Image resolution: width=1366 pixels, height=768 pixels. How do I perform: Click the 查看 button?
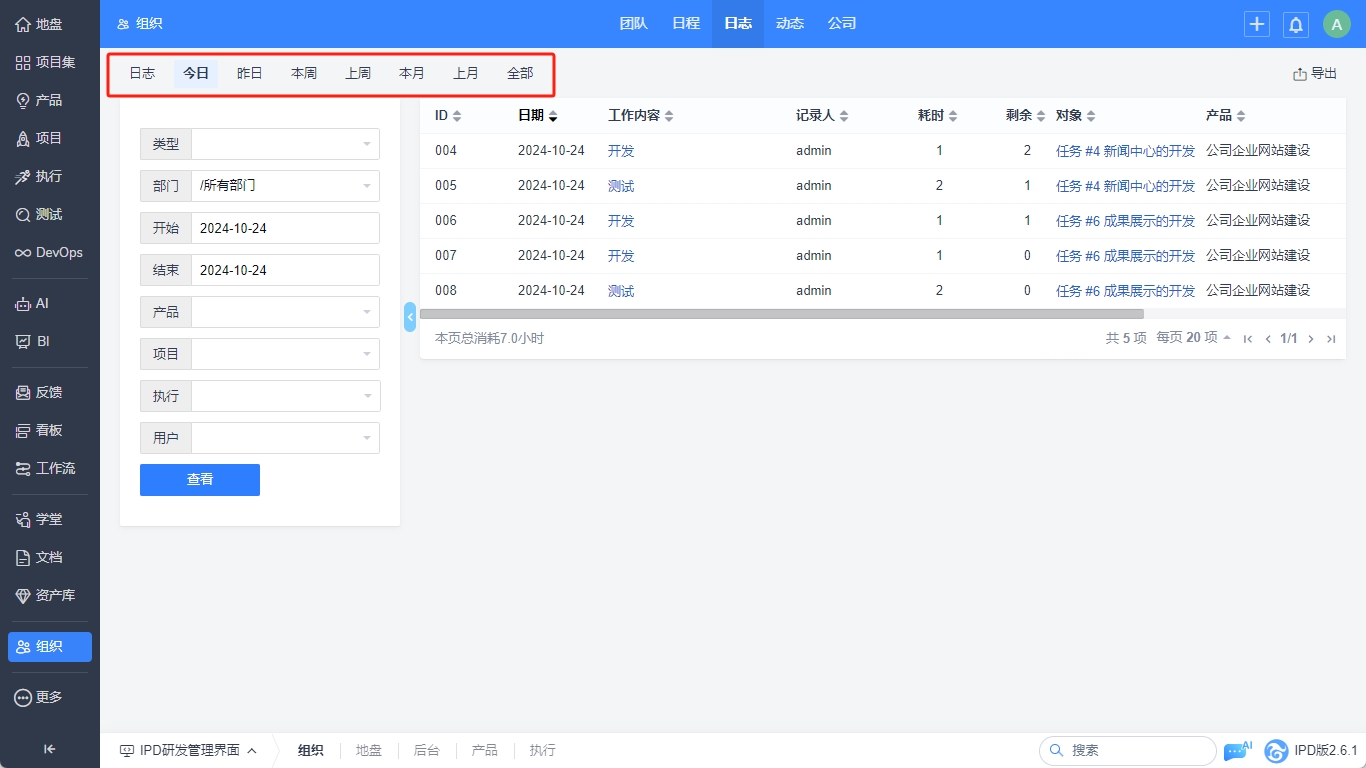(200, 480)
